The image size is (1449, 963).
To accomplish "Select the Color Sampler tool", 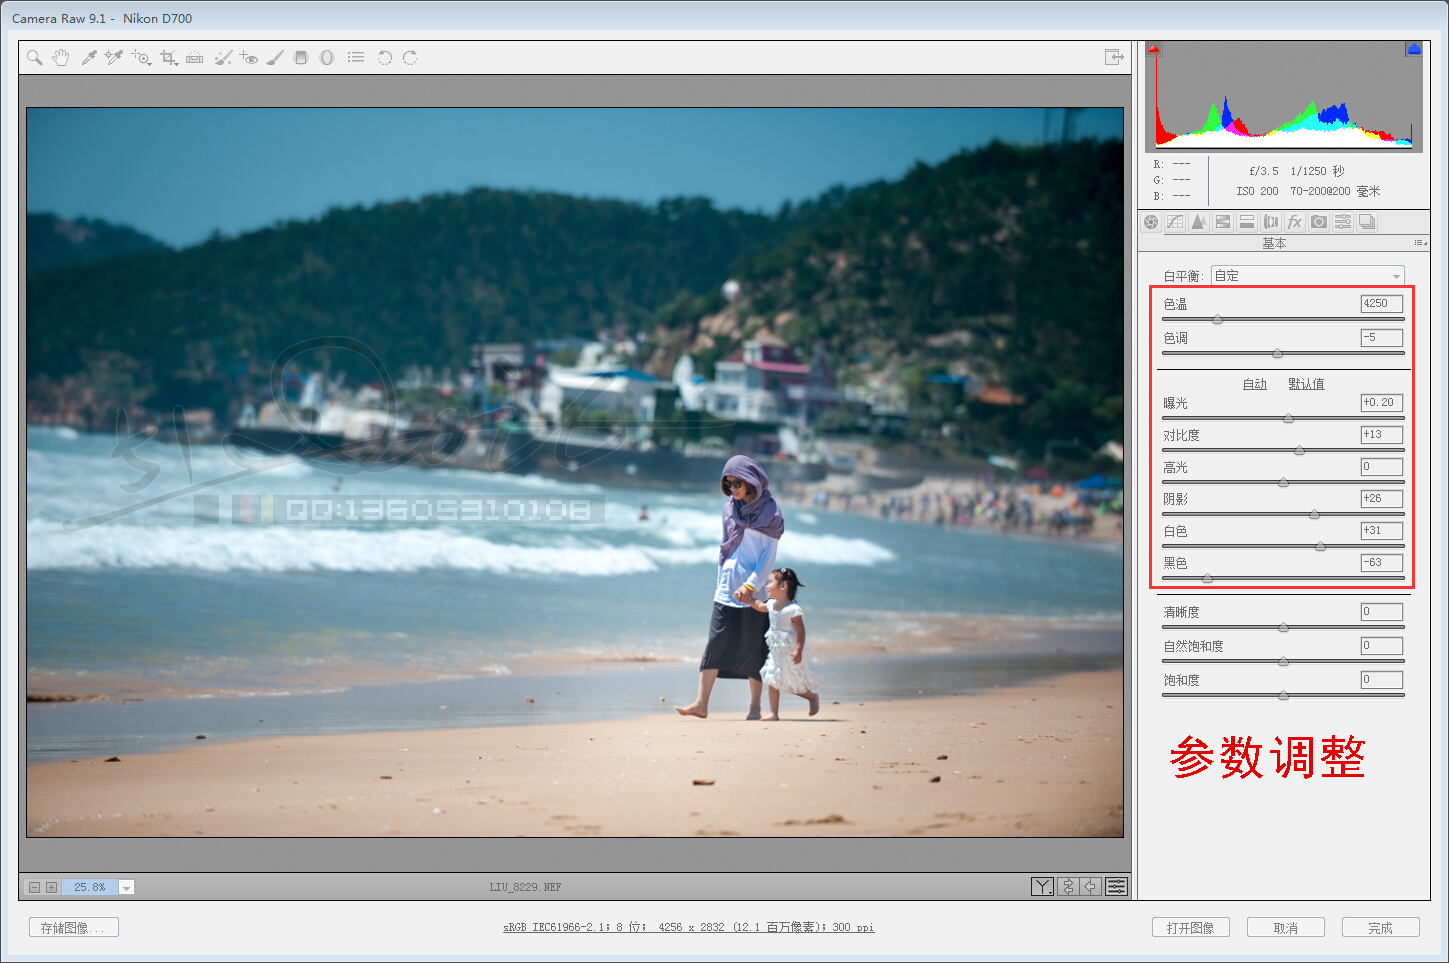I will (113, 58).
